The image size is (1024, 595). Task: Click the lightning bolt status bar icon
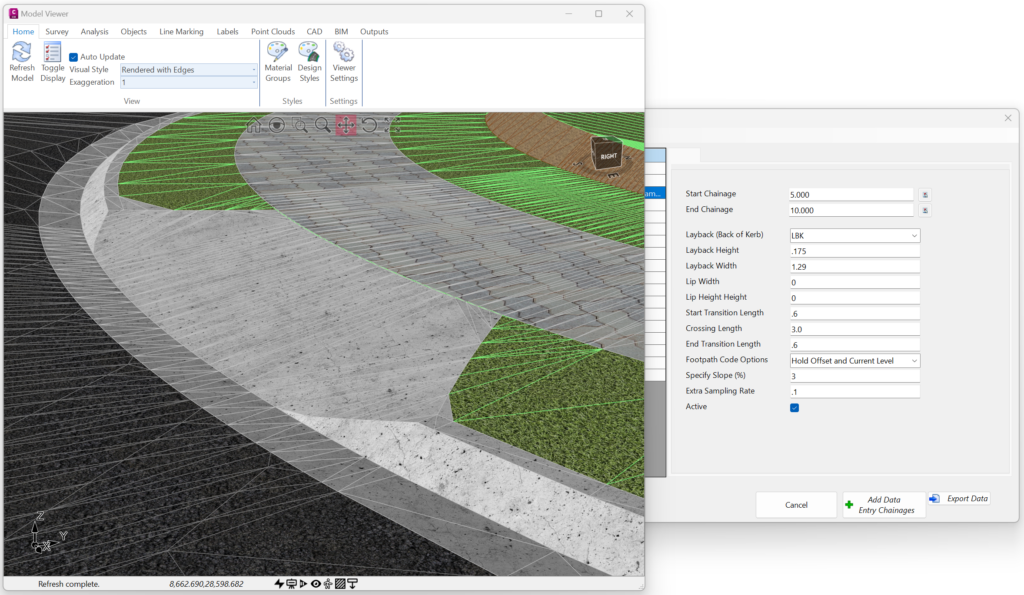point(279,583)
